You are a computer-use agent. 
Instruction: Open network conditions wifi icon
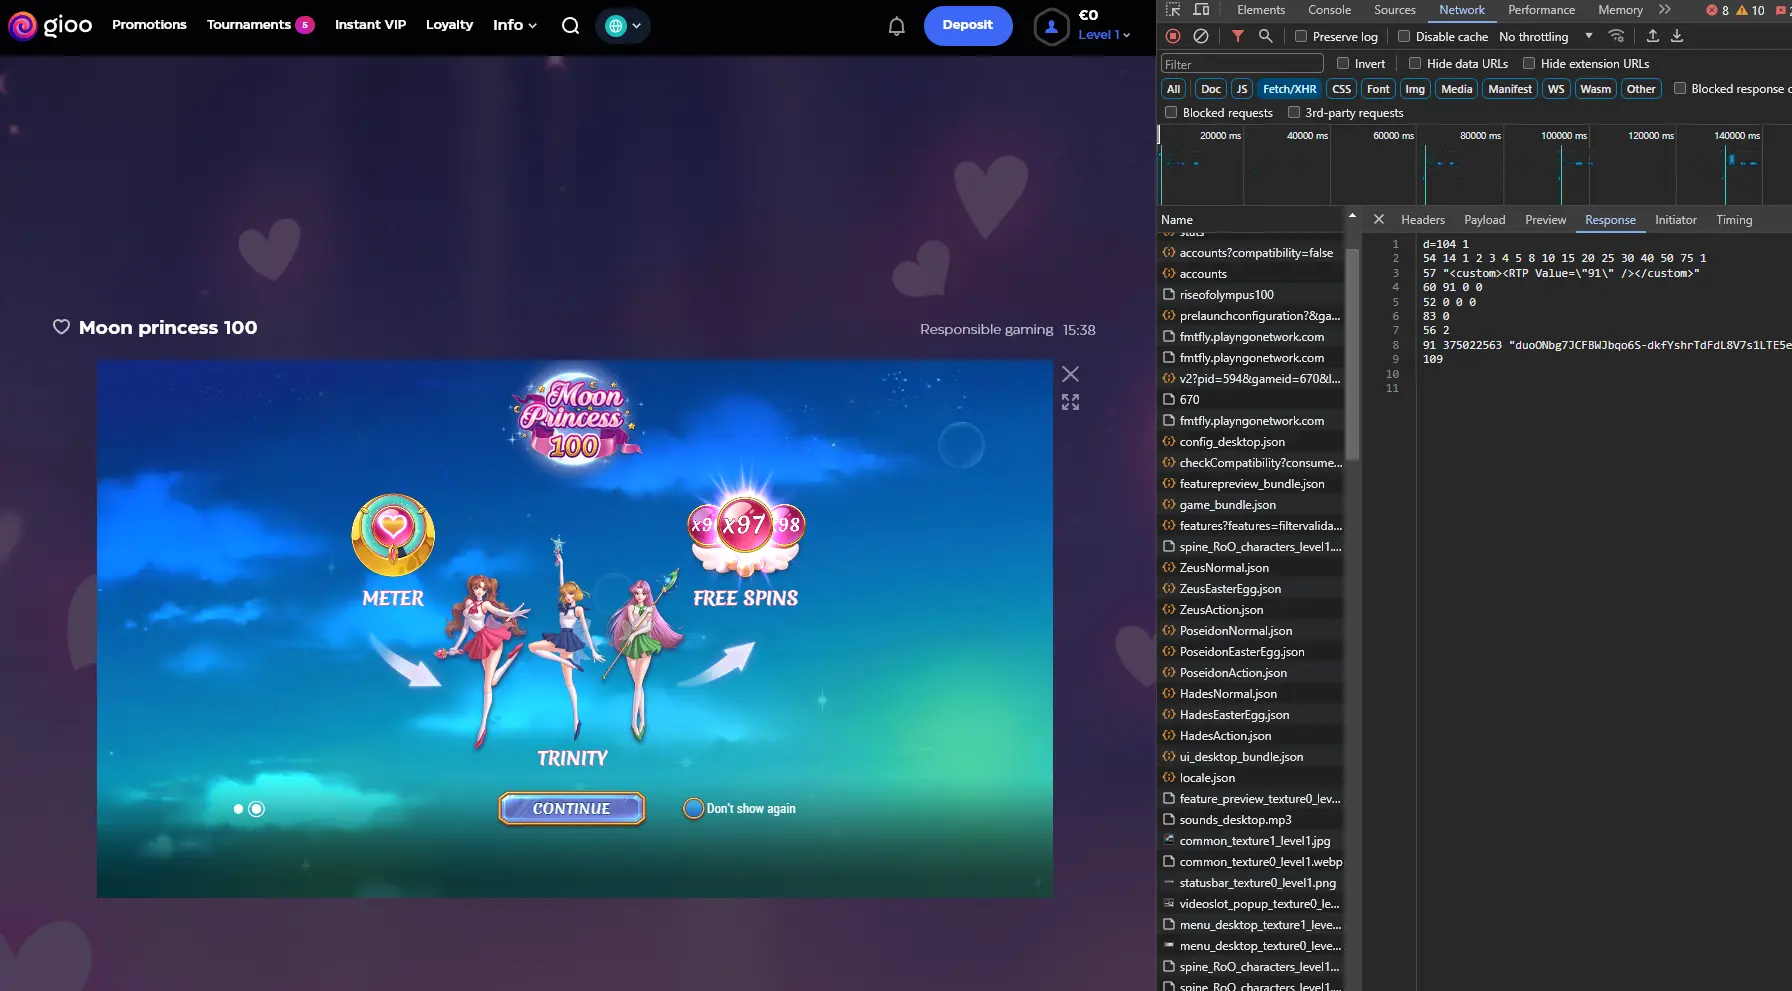[1616, 36]
